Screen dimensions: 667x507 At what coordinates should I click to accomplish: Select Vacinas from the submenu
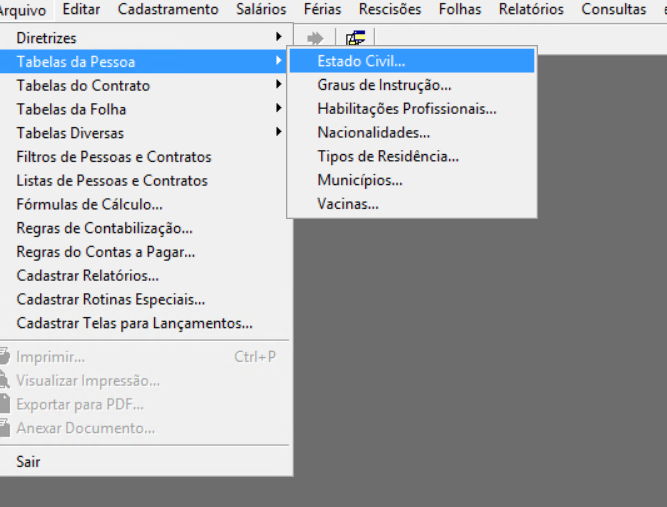pos(348,204)
